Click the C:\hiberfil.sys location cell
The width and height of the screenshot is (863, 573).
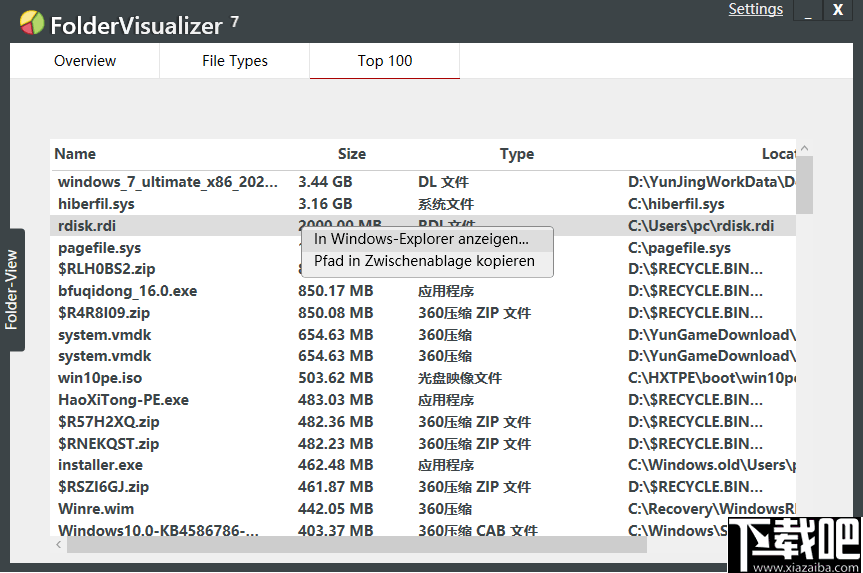(x=676, y=204)
